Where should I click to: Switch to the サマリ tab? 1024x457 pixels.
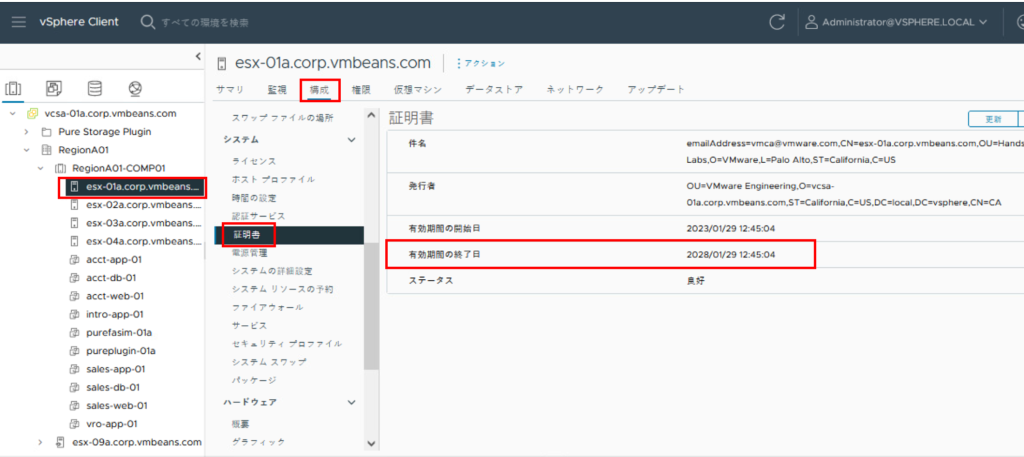tap(230, 90)
